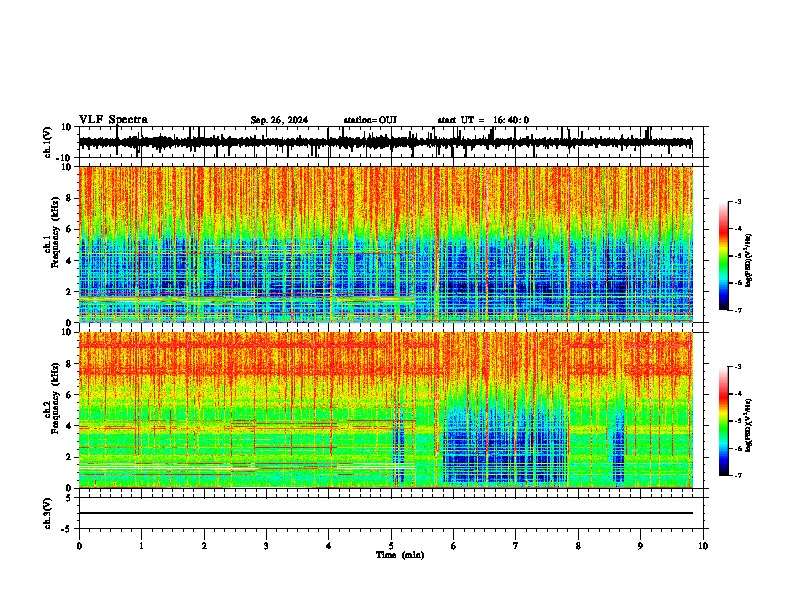The image size is (792, 612).
Task: Click the "-5" tick on ch.3 voltage axis
Action: (67, 529)
